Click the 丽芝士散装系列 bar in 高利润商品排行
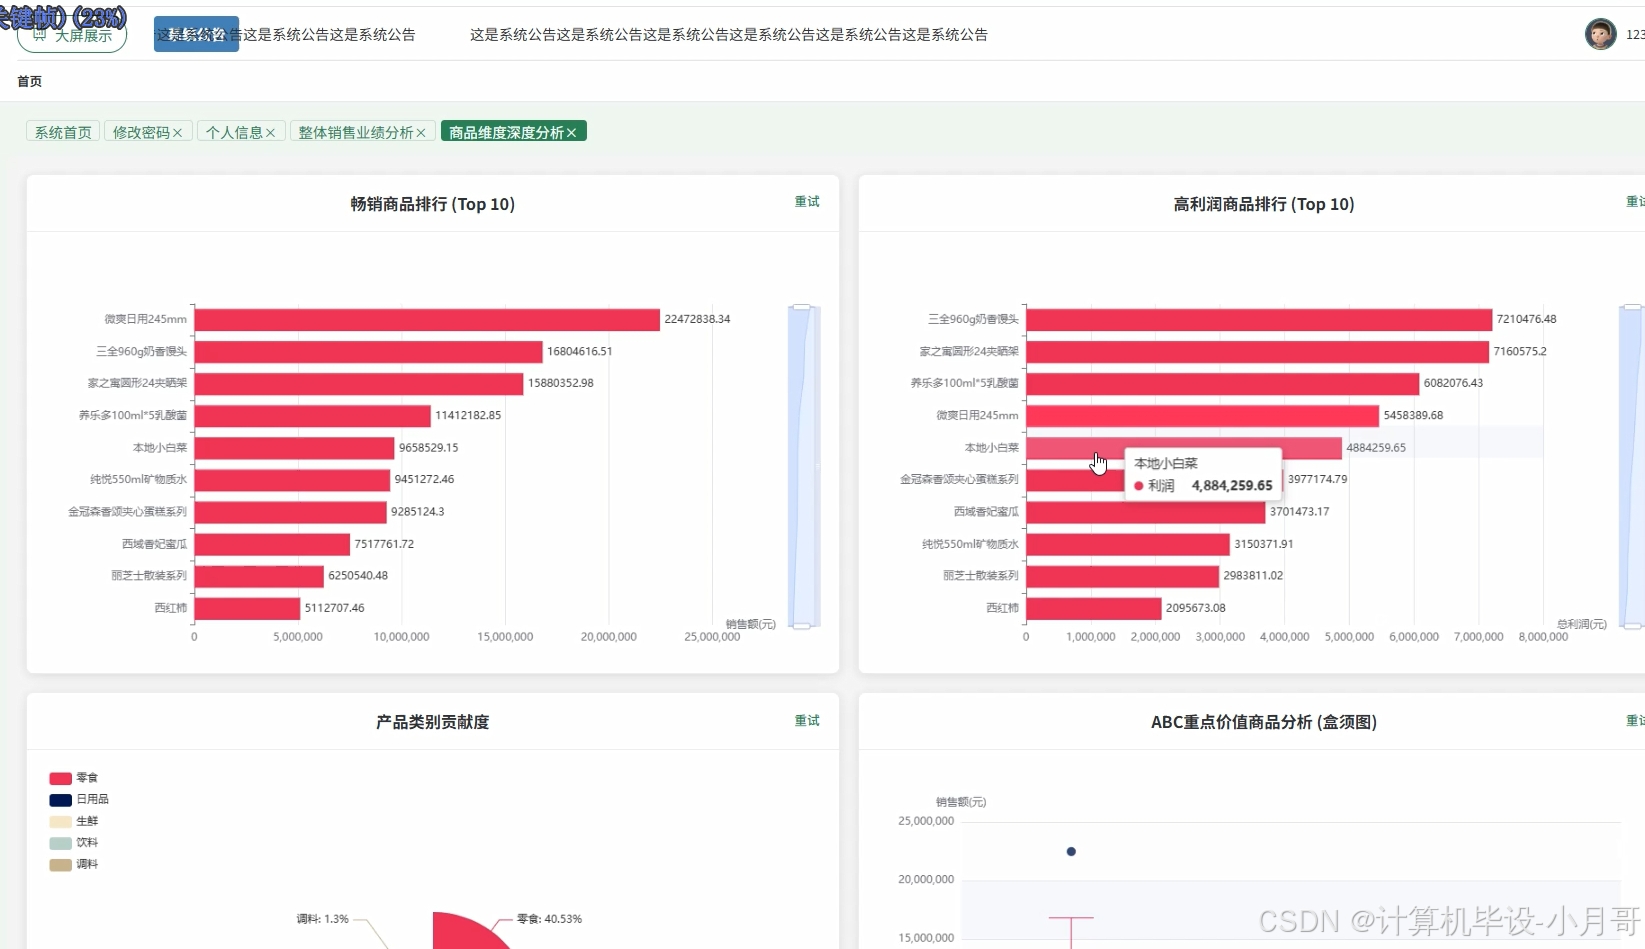1645x949 pixels. pyautogui.click(x=1123, y=576)
